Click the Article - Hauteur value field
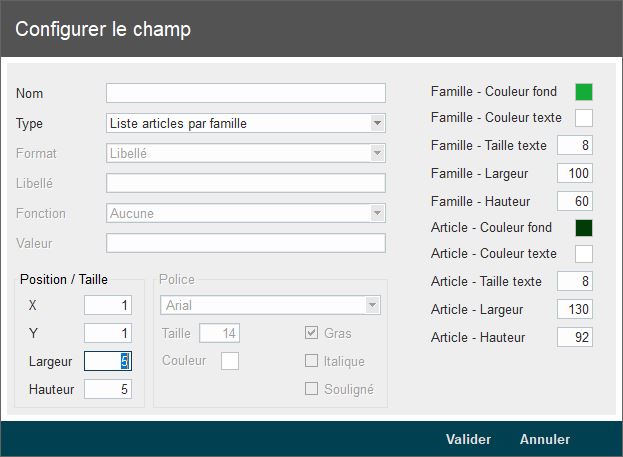 click(x=575, y=337)
